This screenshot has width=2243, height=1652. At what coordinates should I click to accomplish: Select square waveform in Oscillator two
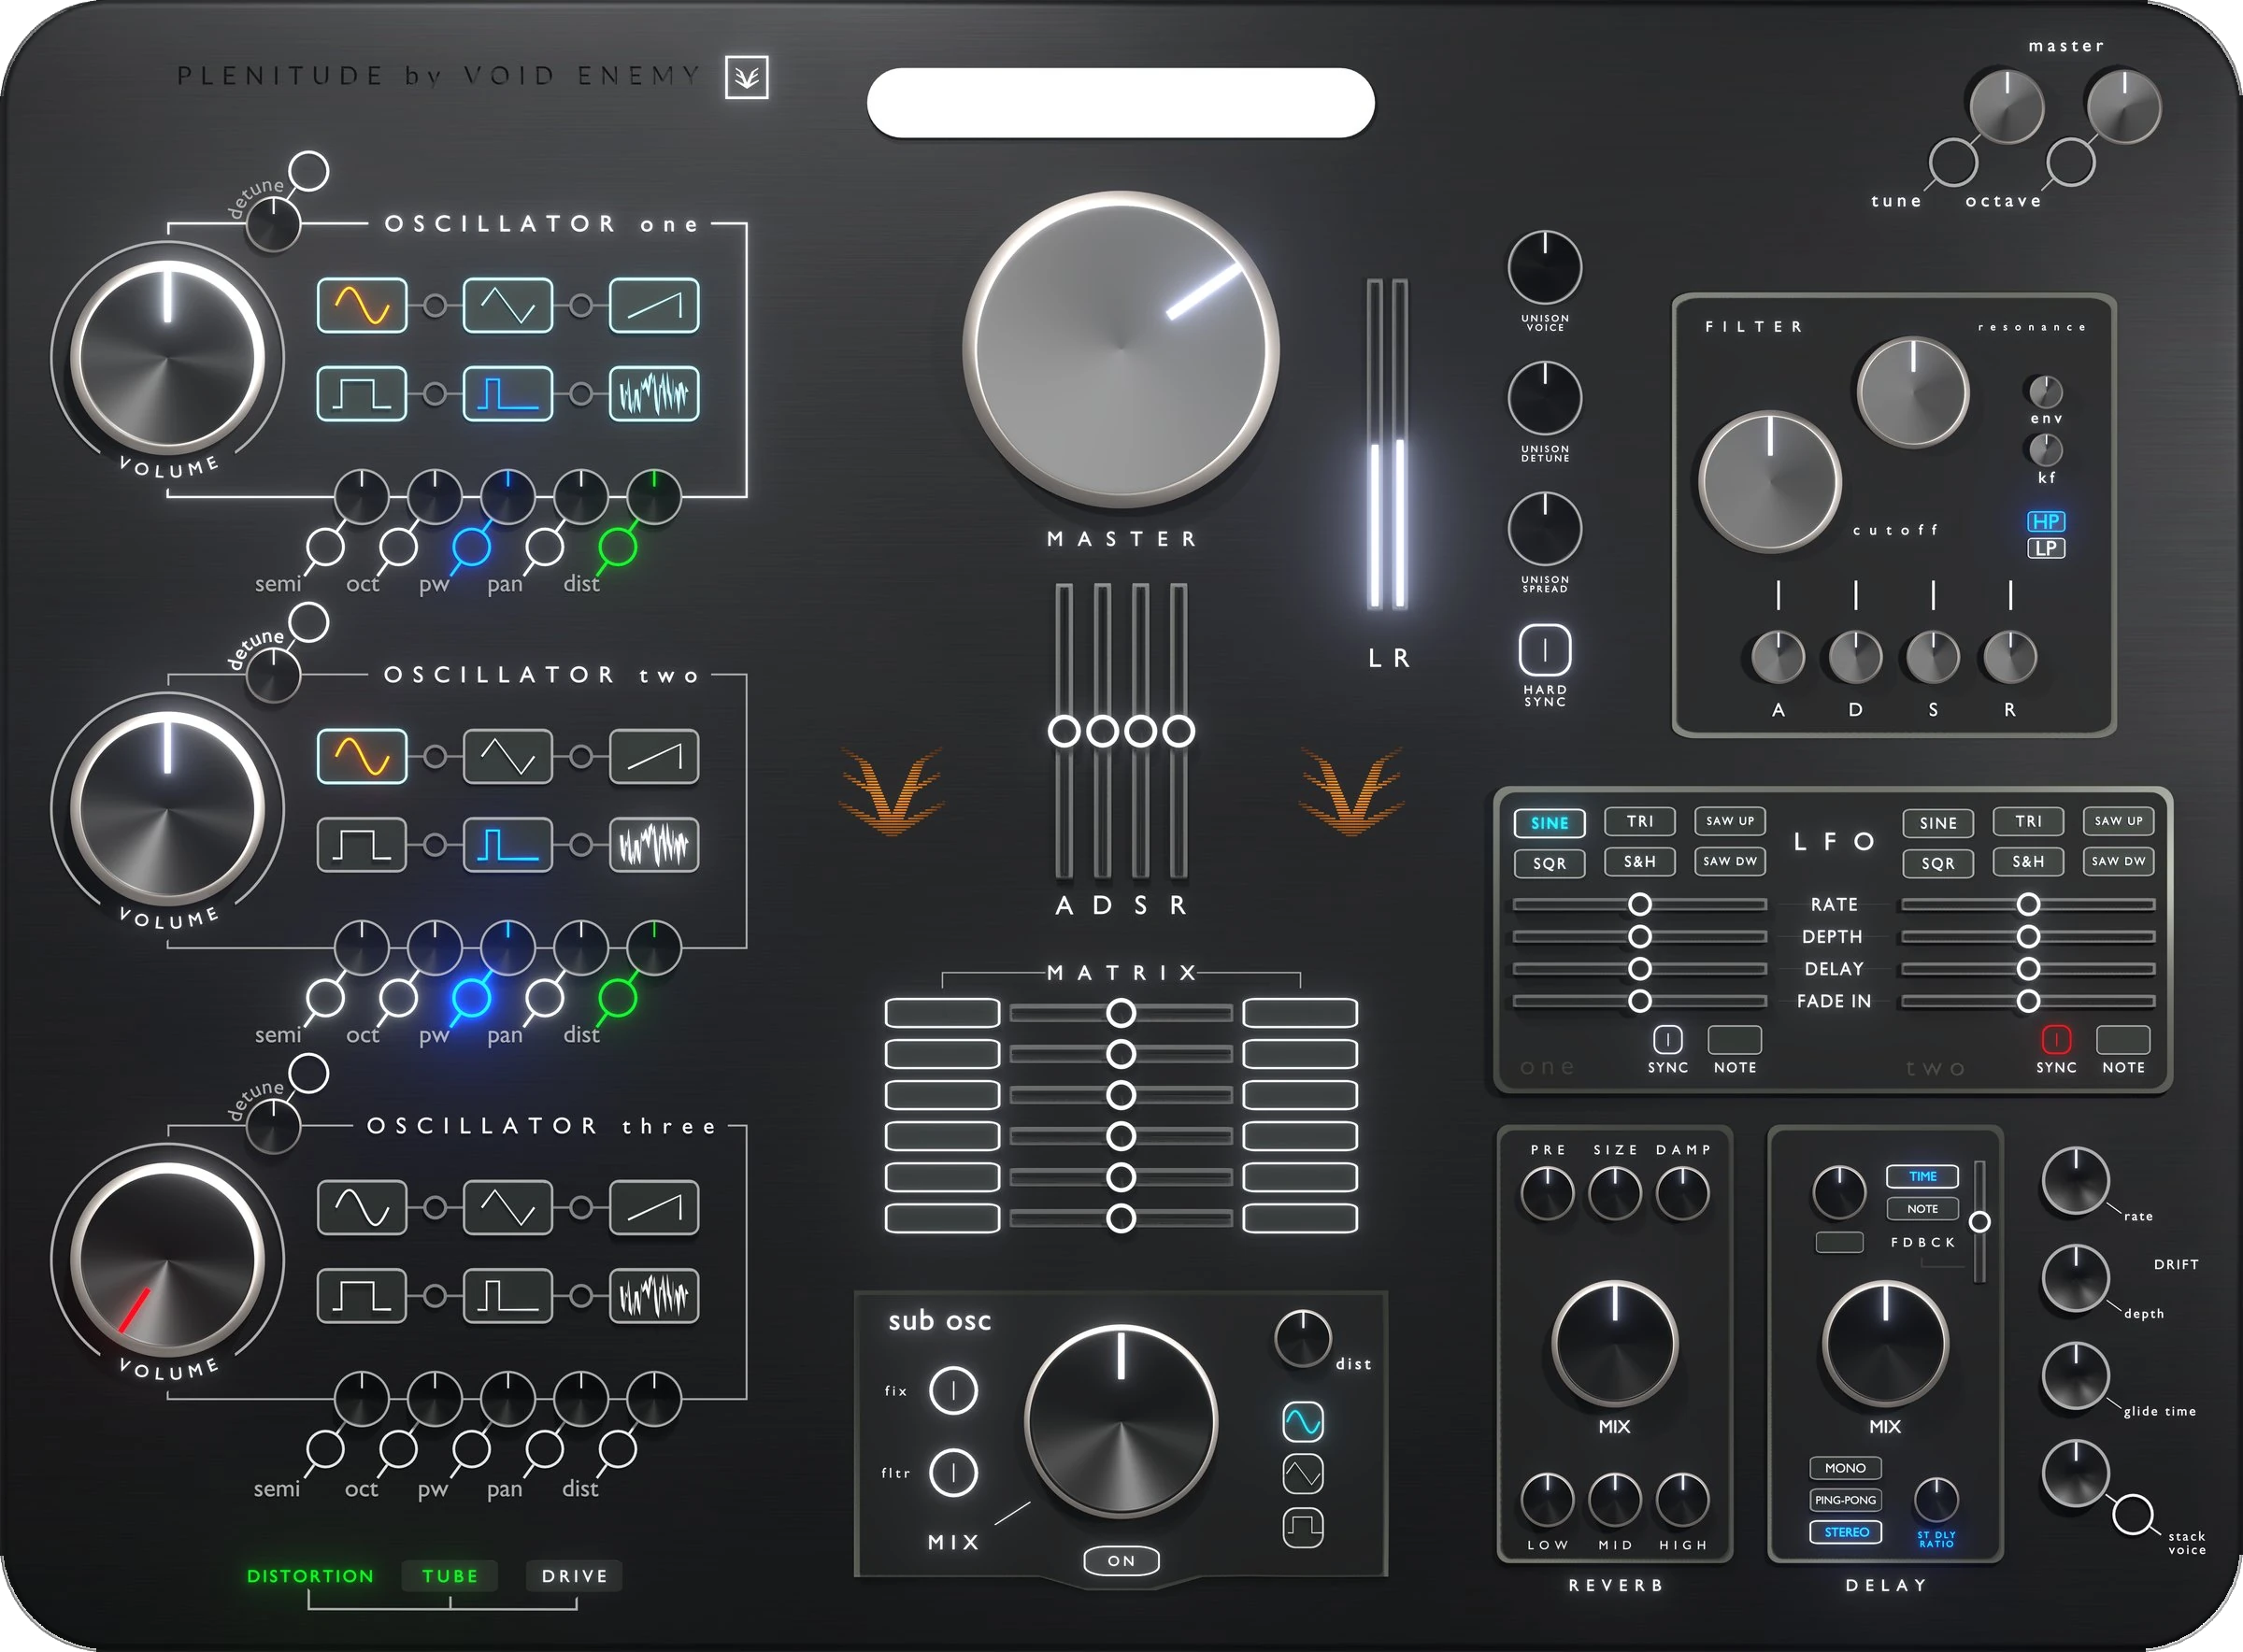[362, 845]
